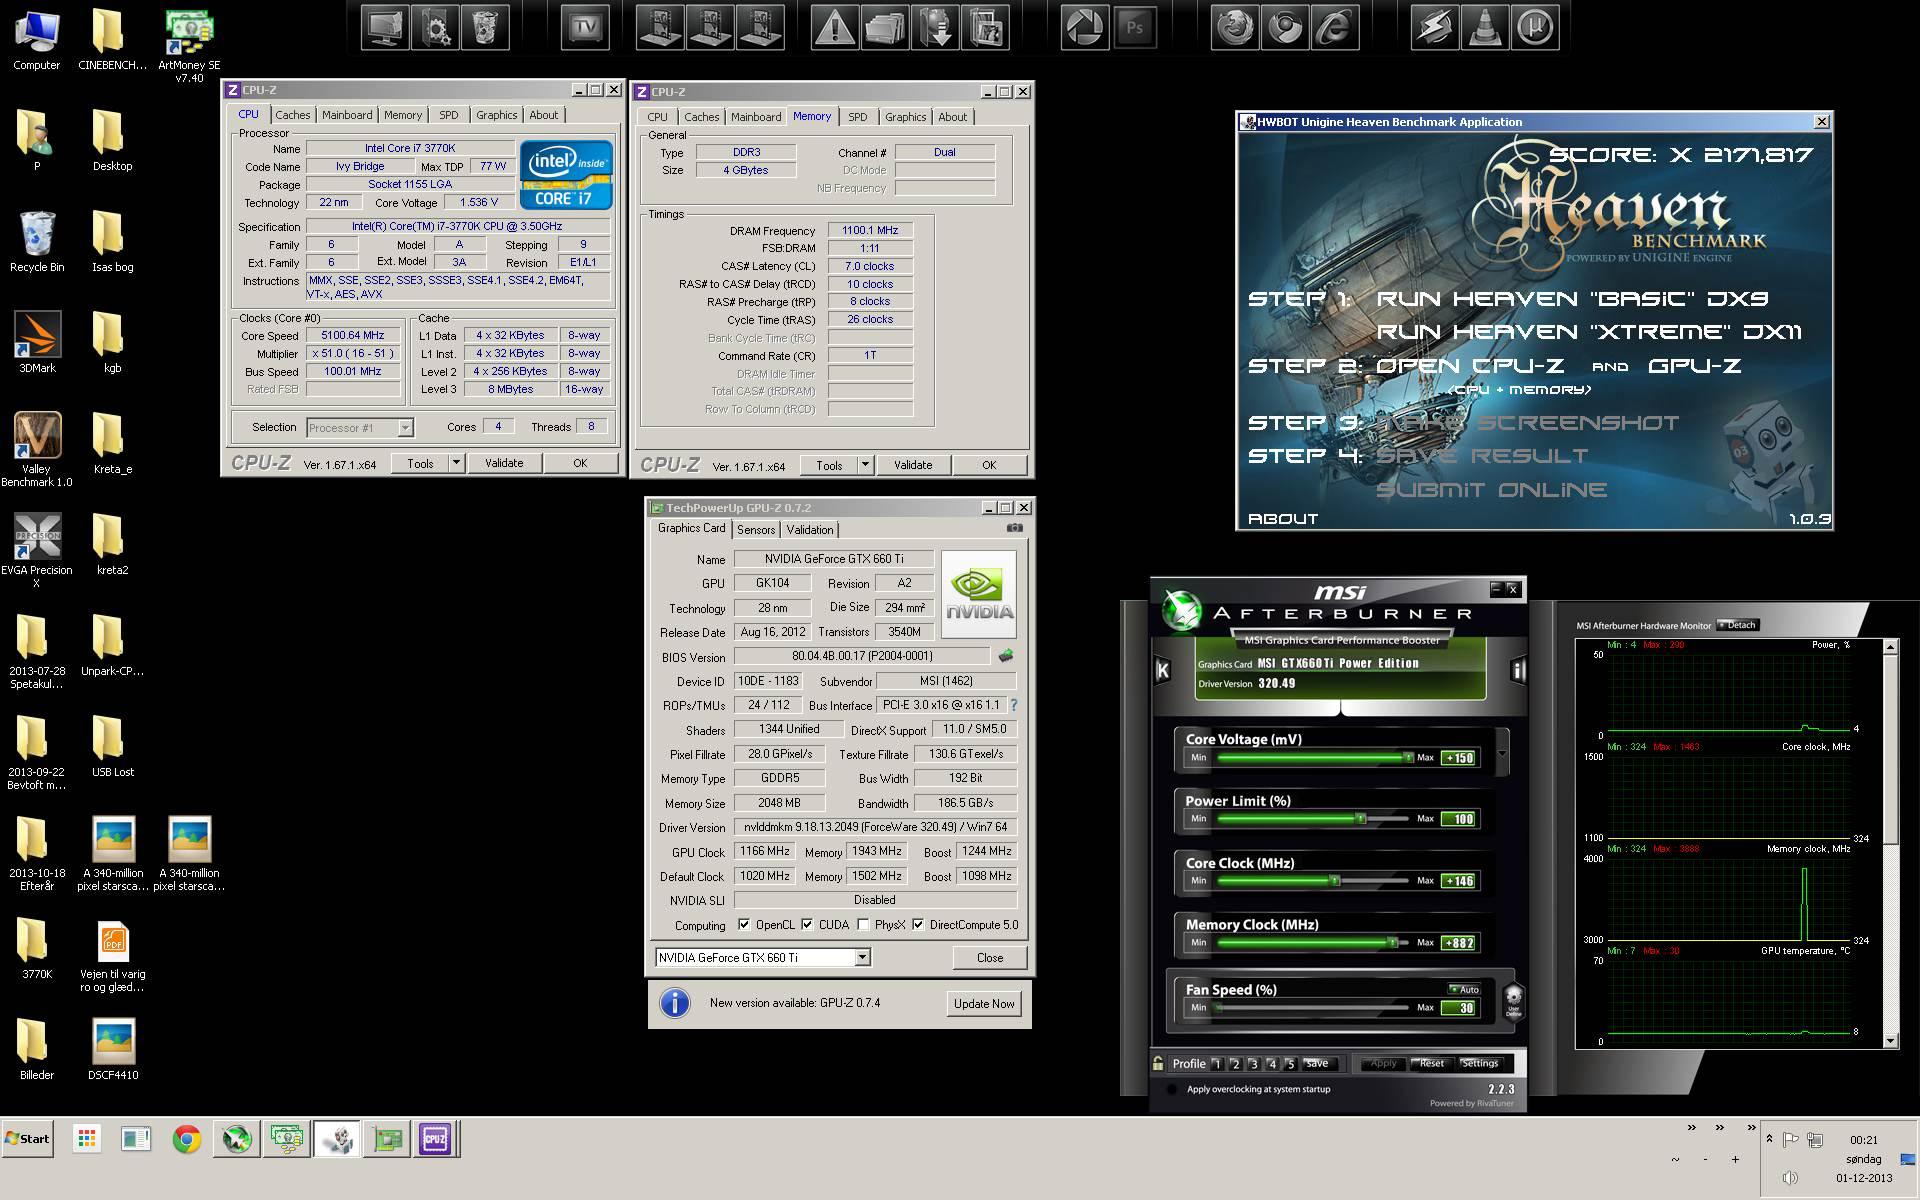Select Afterburner profile slot 5
This screenshot has height=1200, width=1920.
[1290, 1063]
